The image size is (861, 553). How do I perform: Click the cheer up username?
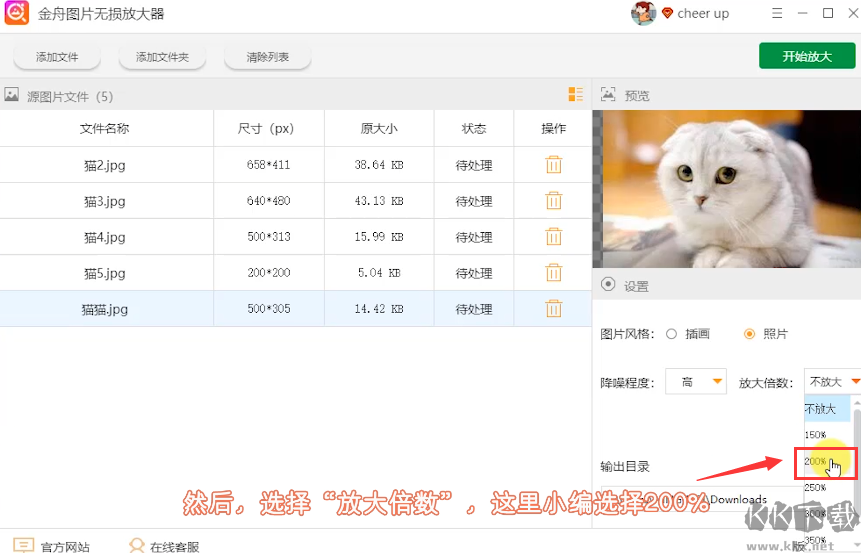point(703,14)
